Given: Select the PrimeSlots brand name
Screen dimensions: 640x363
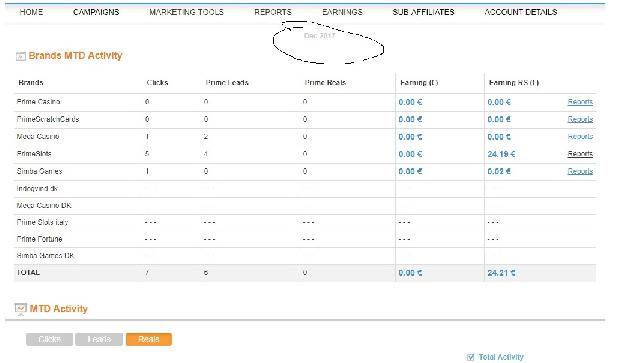Looking at the screenshot, I should pyautogui.click(x=34, y=154).
